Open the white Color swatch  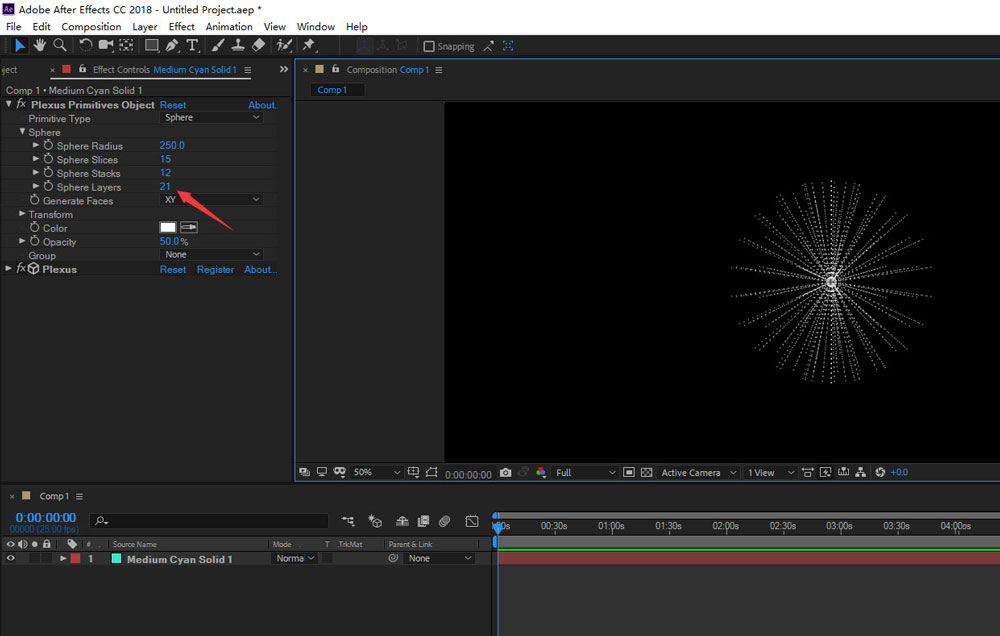tap(168, 228)
